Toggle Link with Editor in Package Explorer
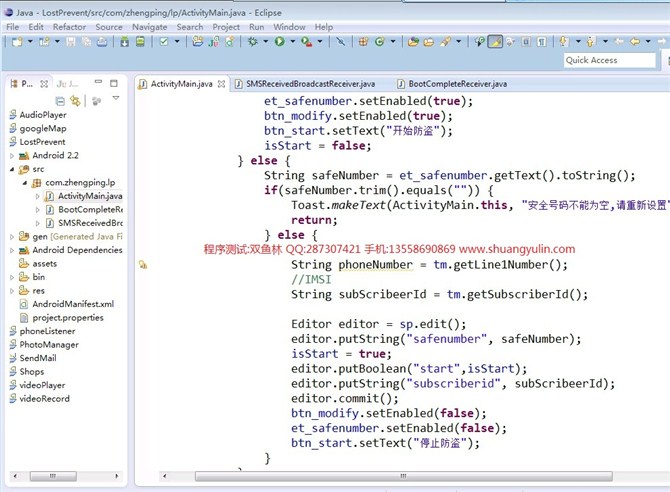 pyautogui.click(x=75, y=101)
